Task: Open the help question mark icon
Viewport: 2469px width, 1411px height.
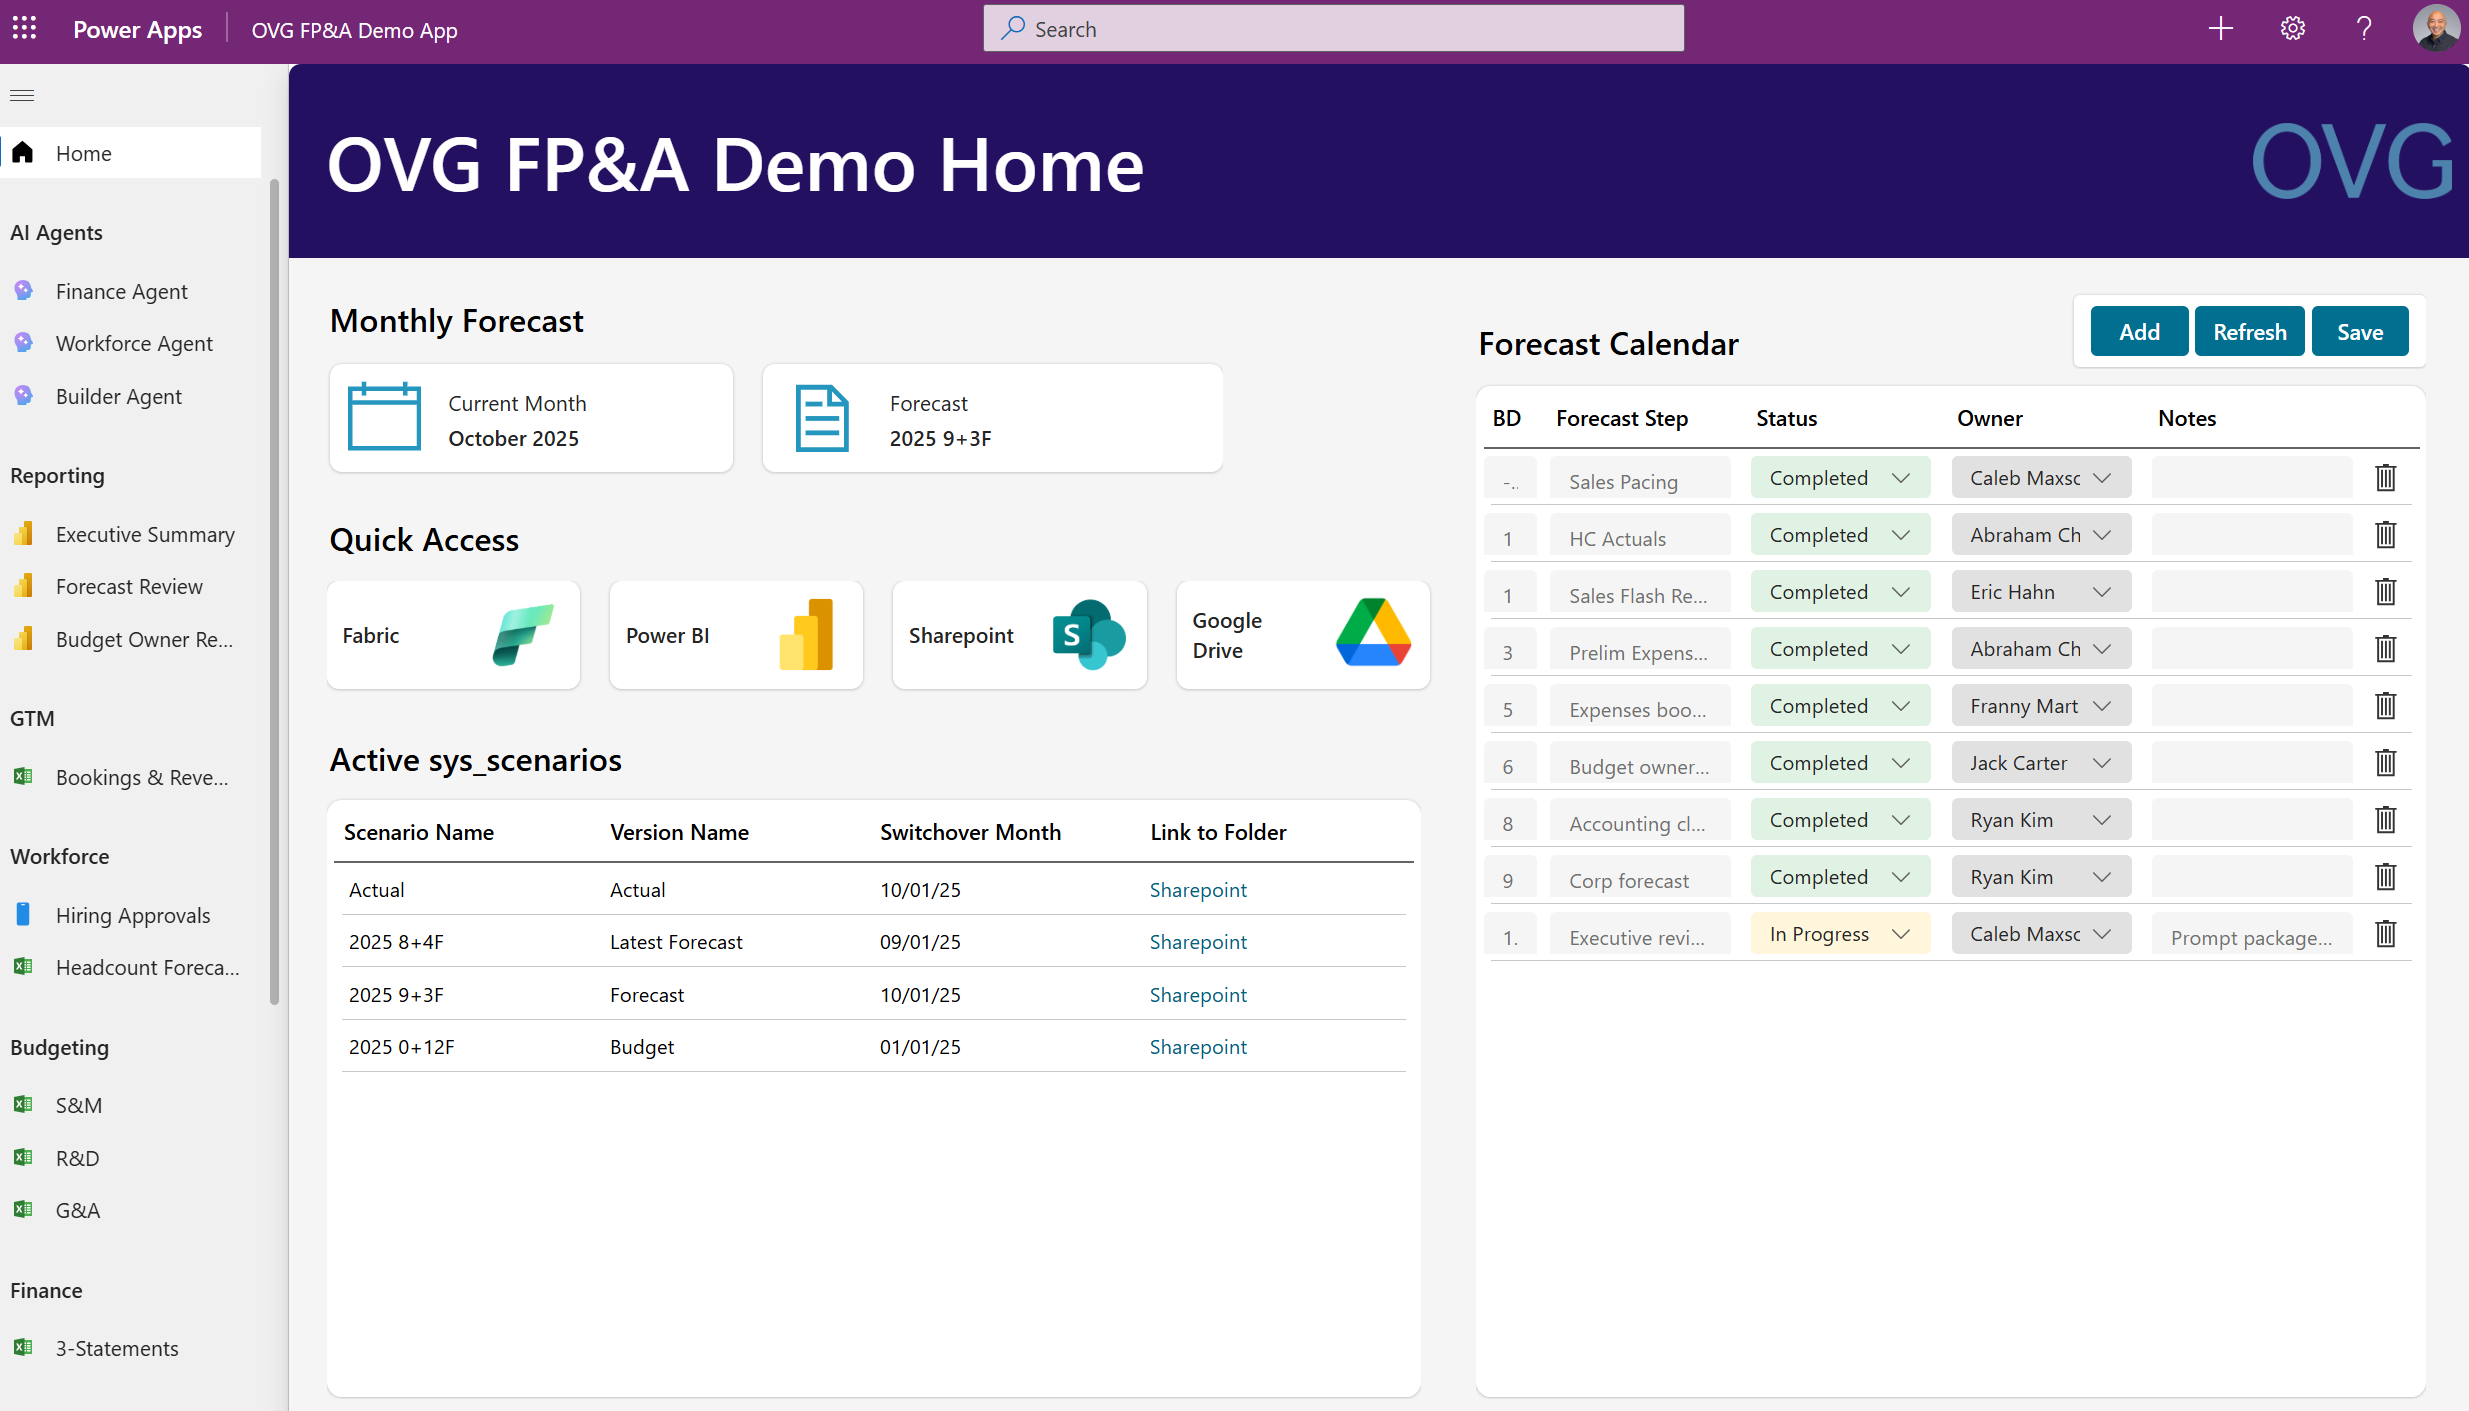Action: click(2364, 28)
